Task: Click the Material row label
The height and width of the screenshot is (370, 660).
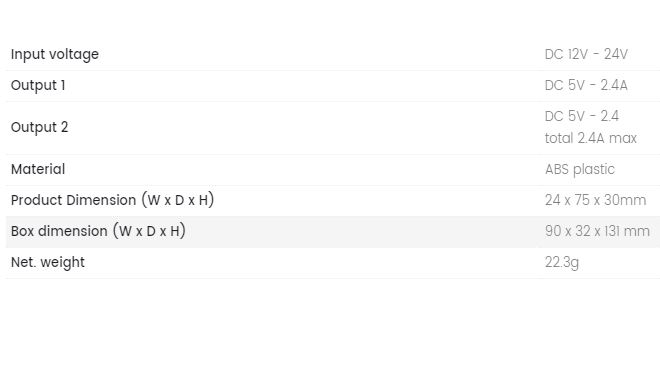Action: [x=38, y=169]
